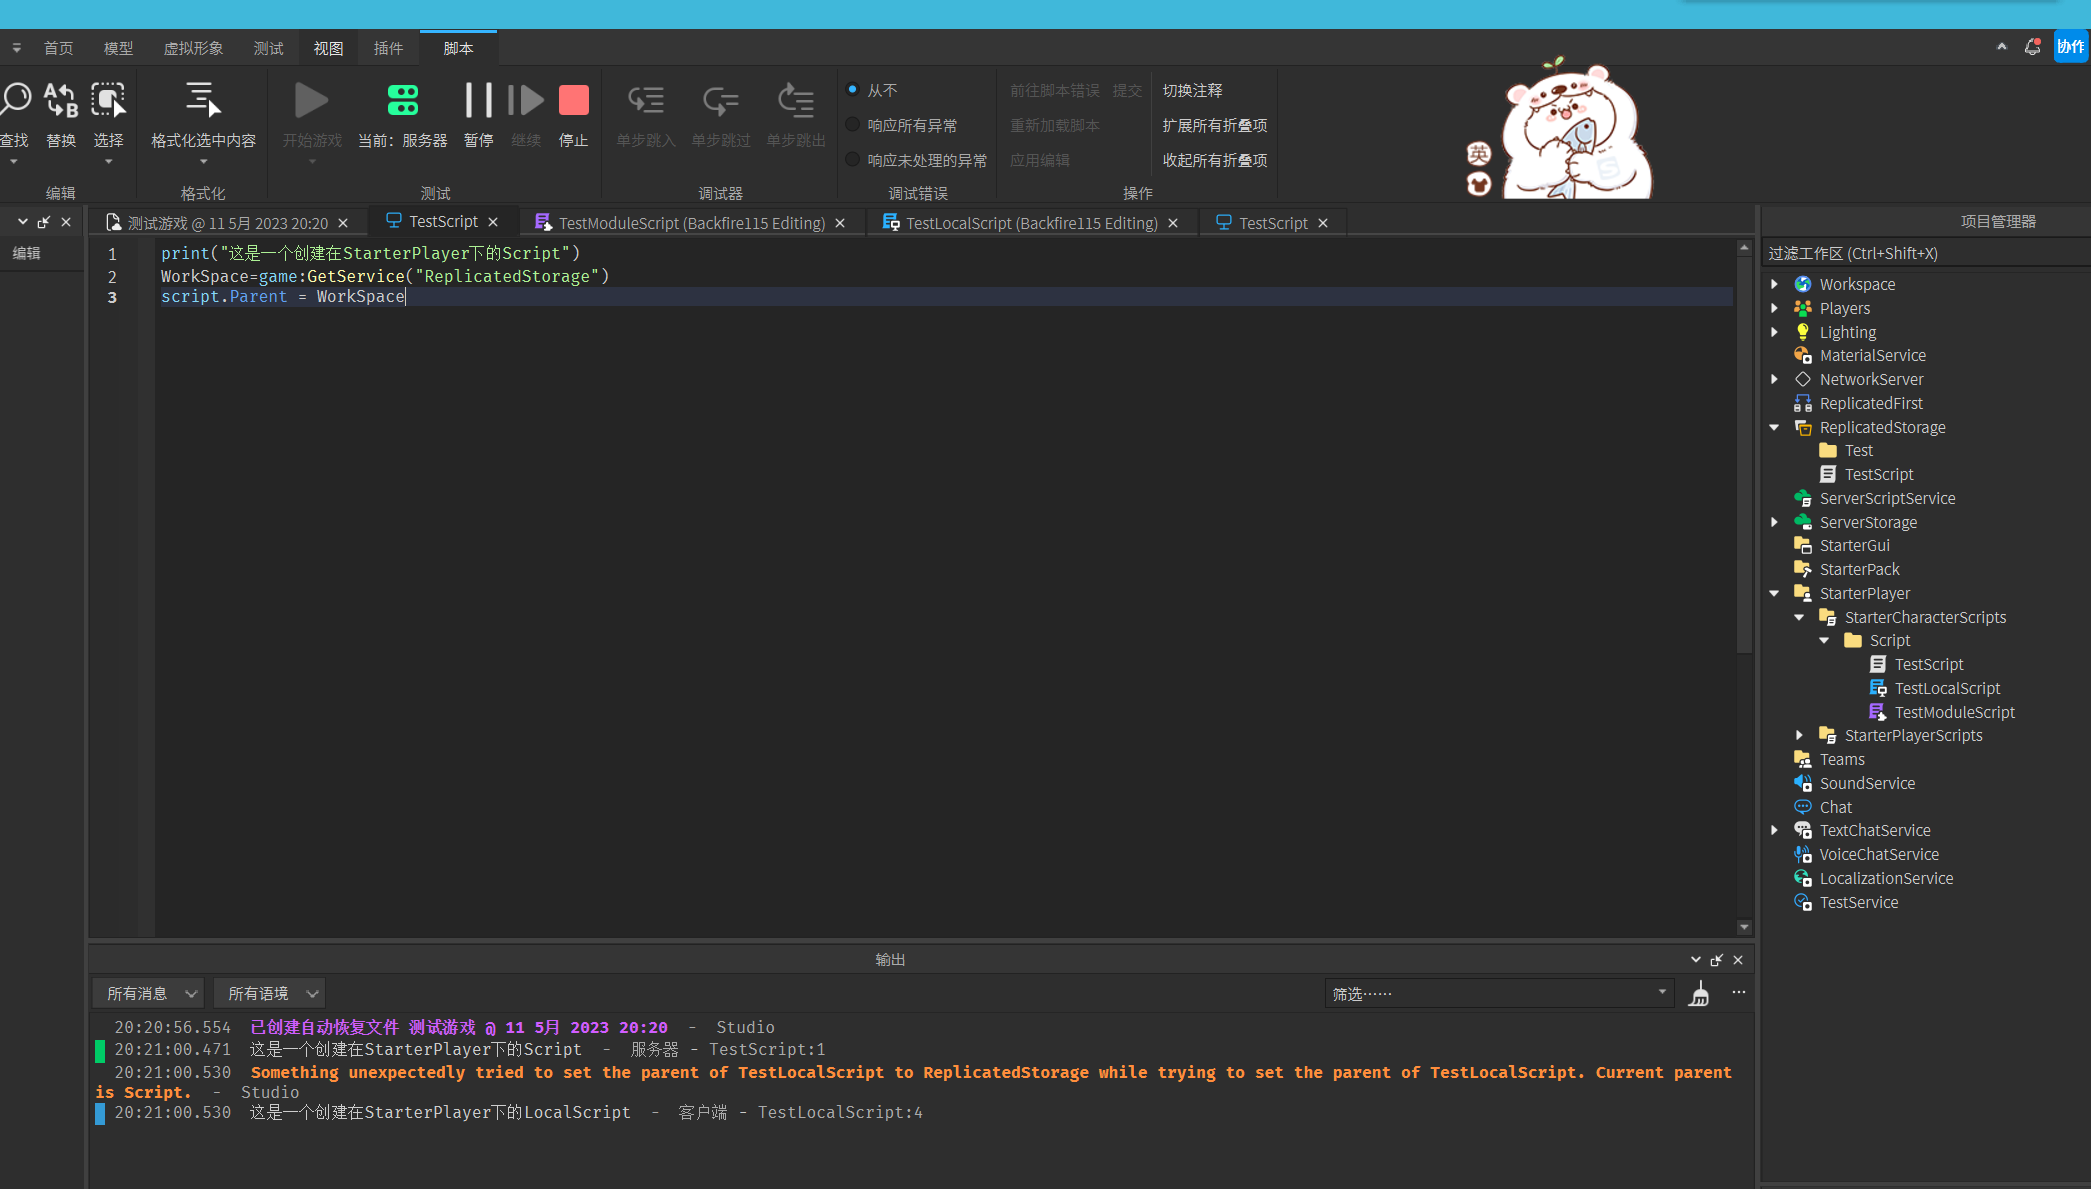
Task: Select the Lighting service
Action: point(1847,332)
